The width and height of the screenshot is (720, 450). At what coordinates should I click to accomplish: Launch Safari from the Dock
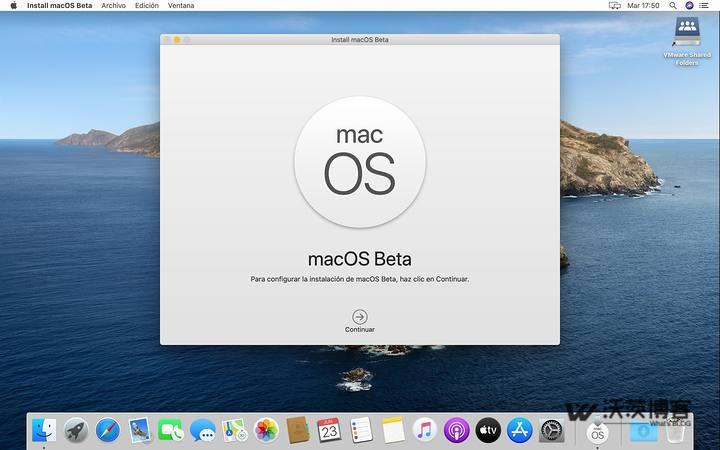(x=107, y=431)
